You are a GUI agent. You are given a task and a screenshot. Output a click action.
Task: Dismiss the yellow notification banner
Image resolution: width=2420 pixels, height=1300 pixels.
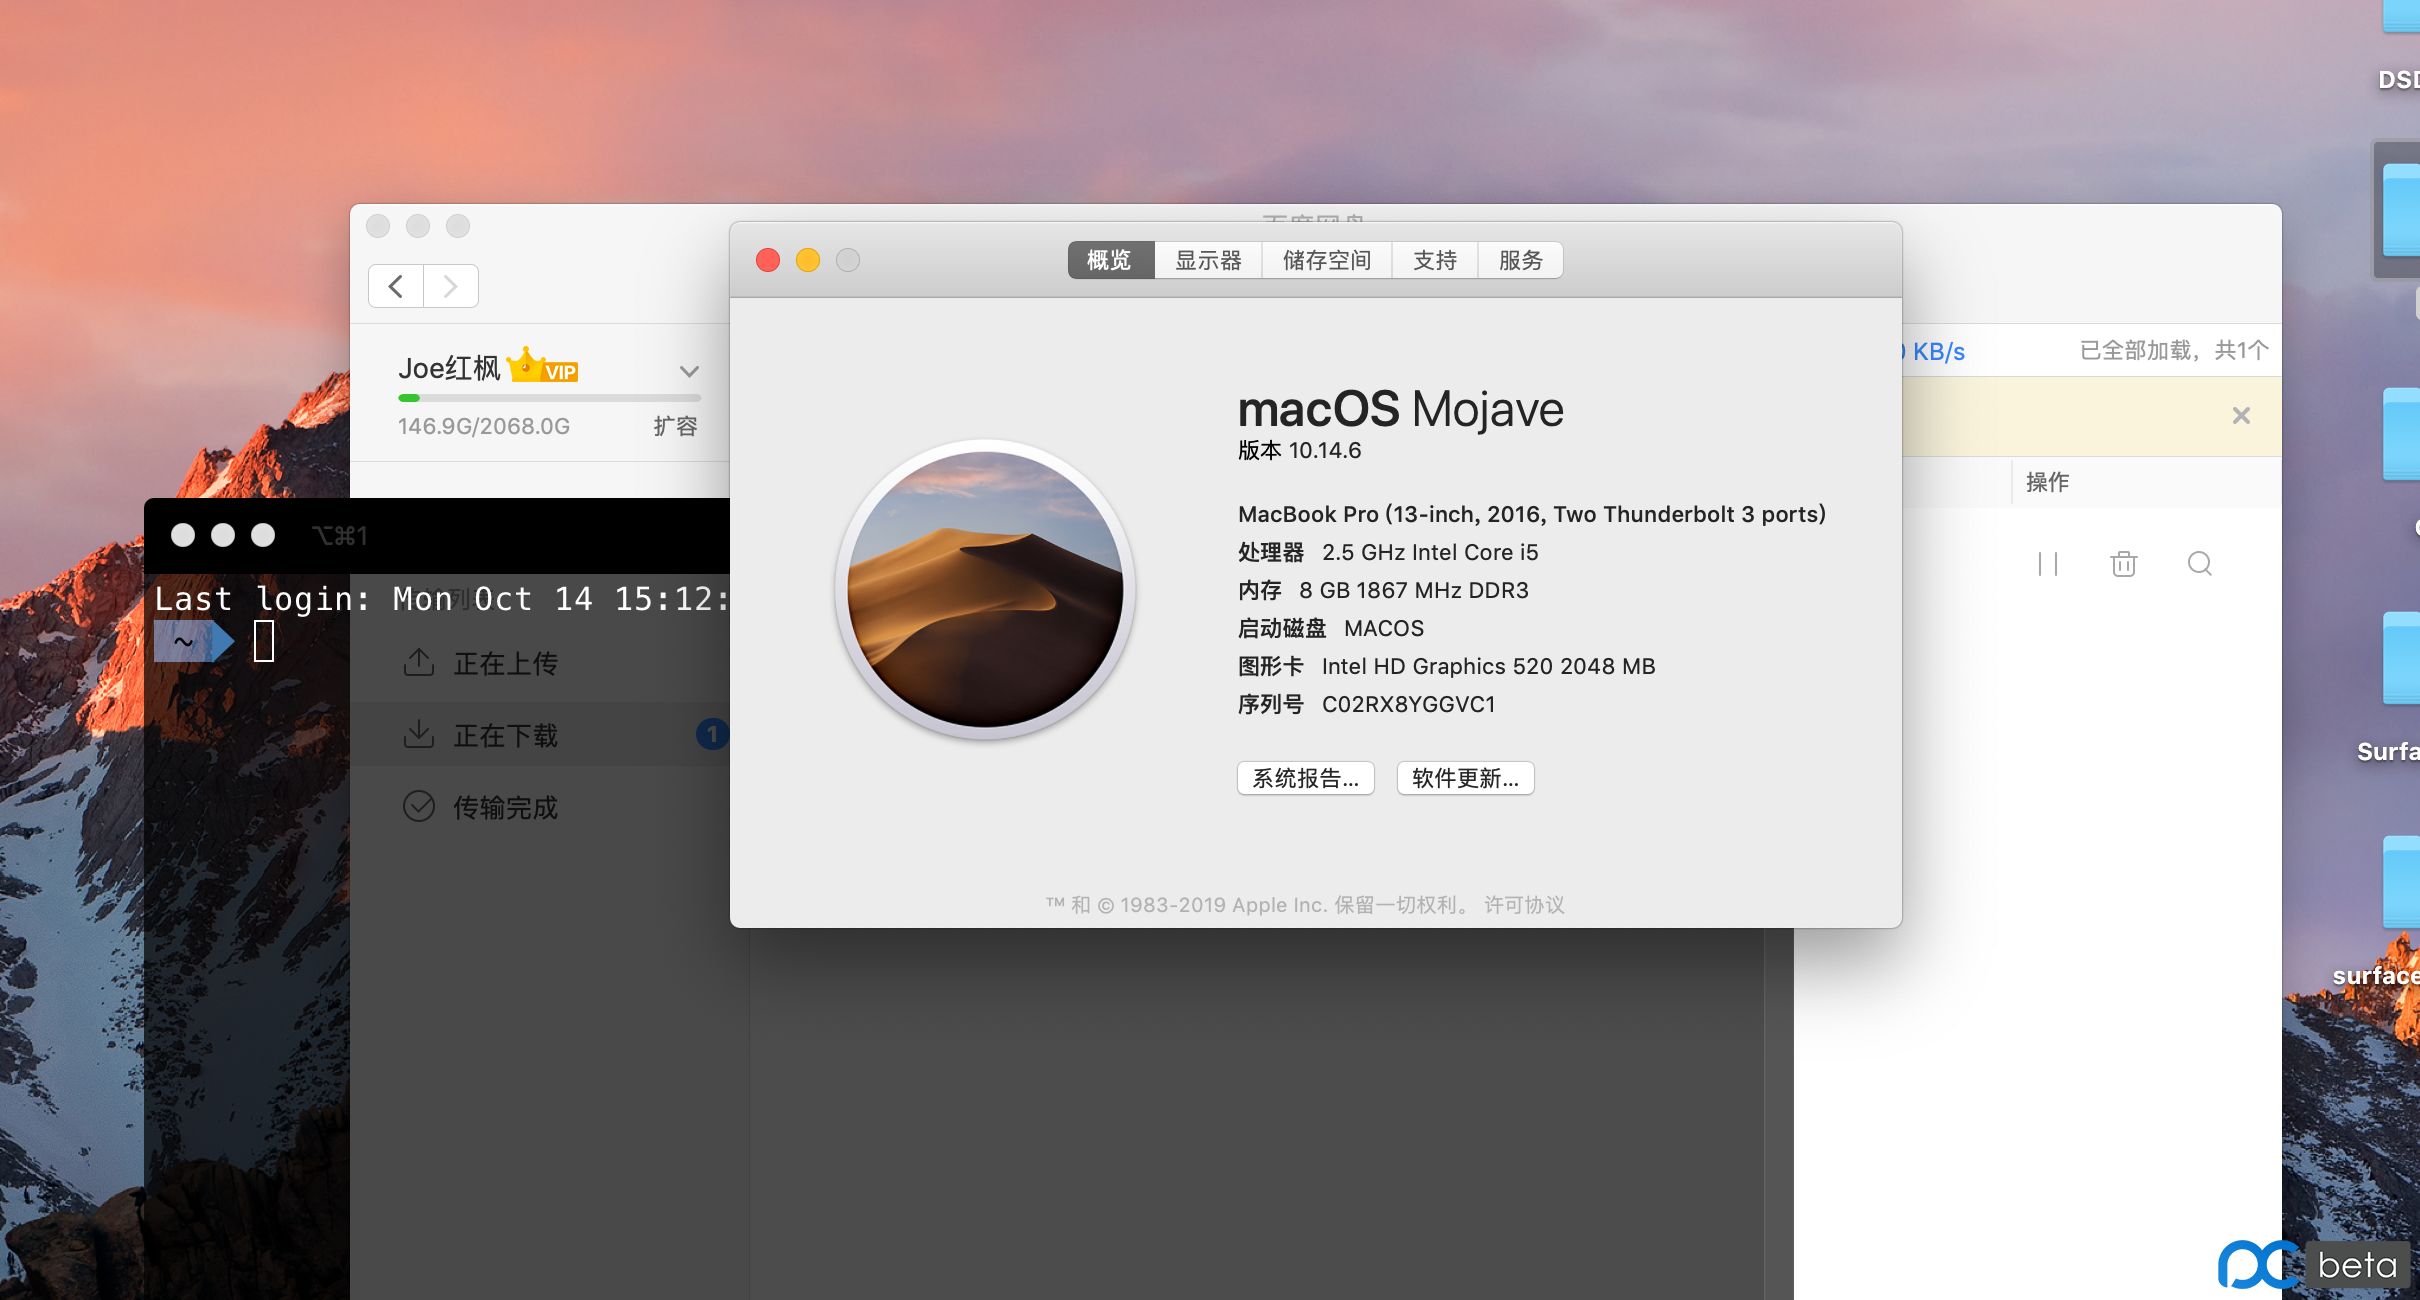coord(2241,416)
